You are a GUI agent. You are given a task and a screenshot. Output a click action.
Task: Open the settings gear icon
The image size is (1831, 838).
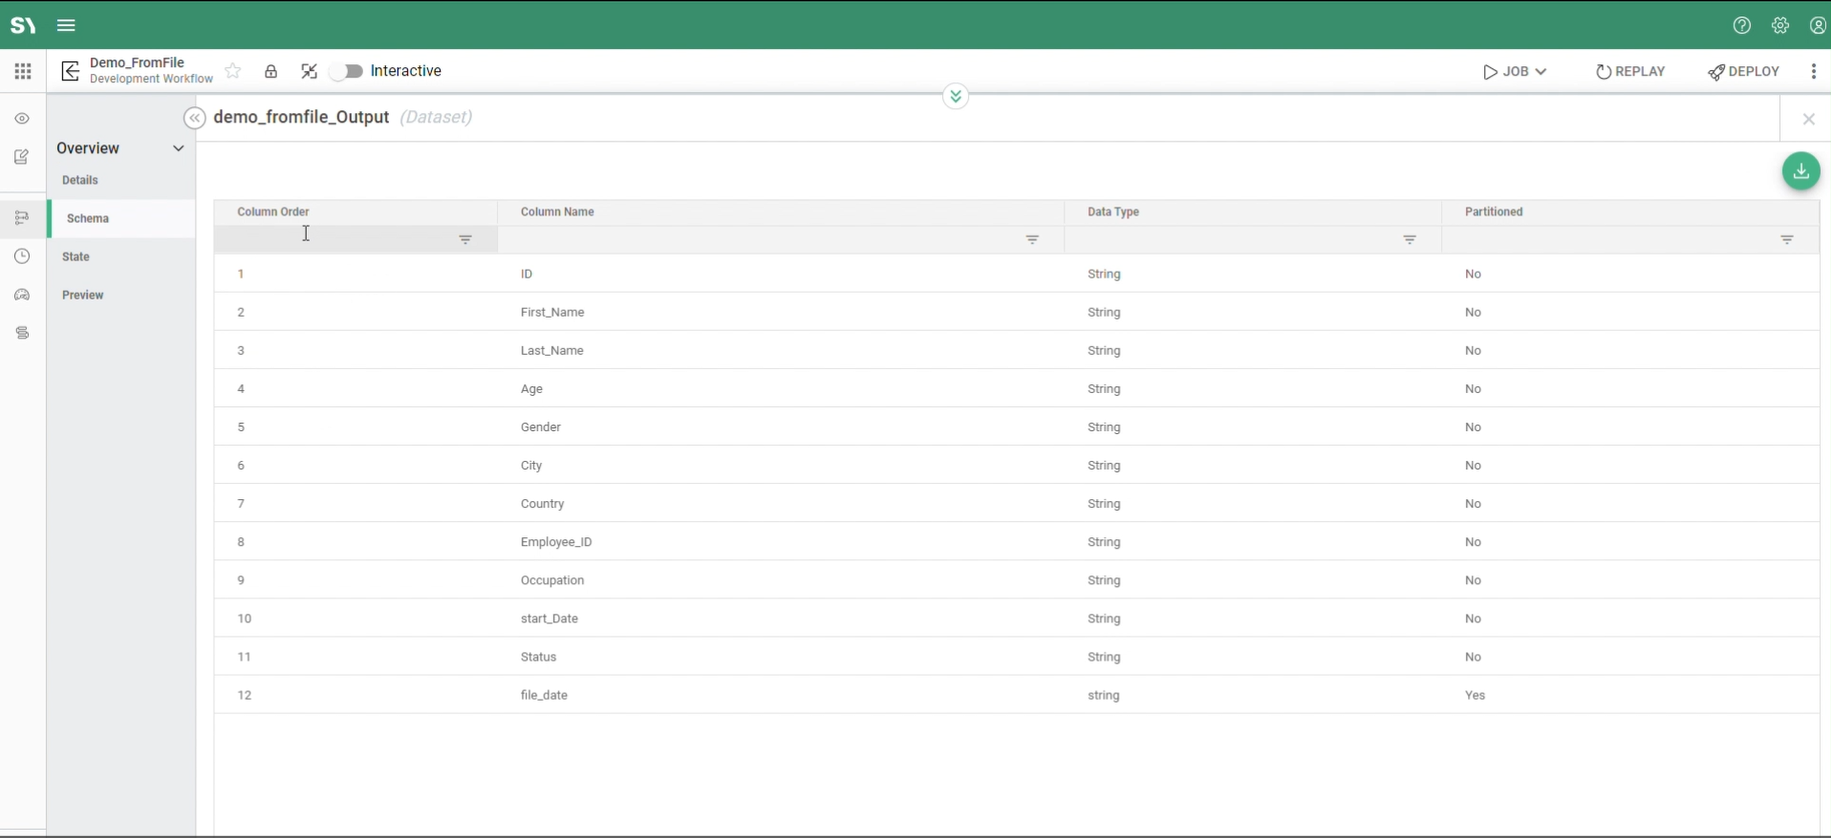(x=1780, y=26)
